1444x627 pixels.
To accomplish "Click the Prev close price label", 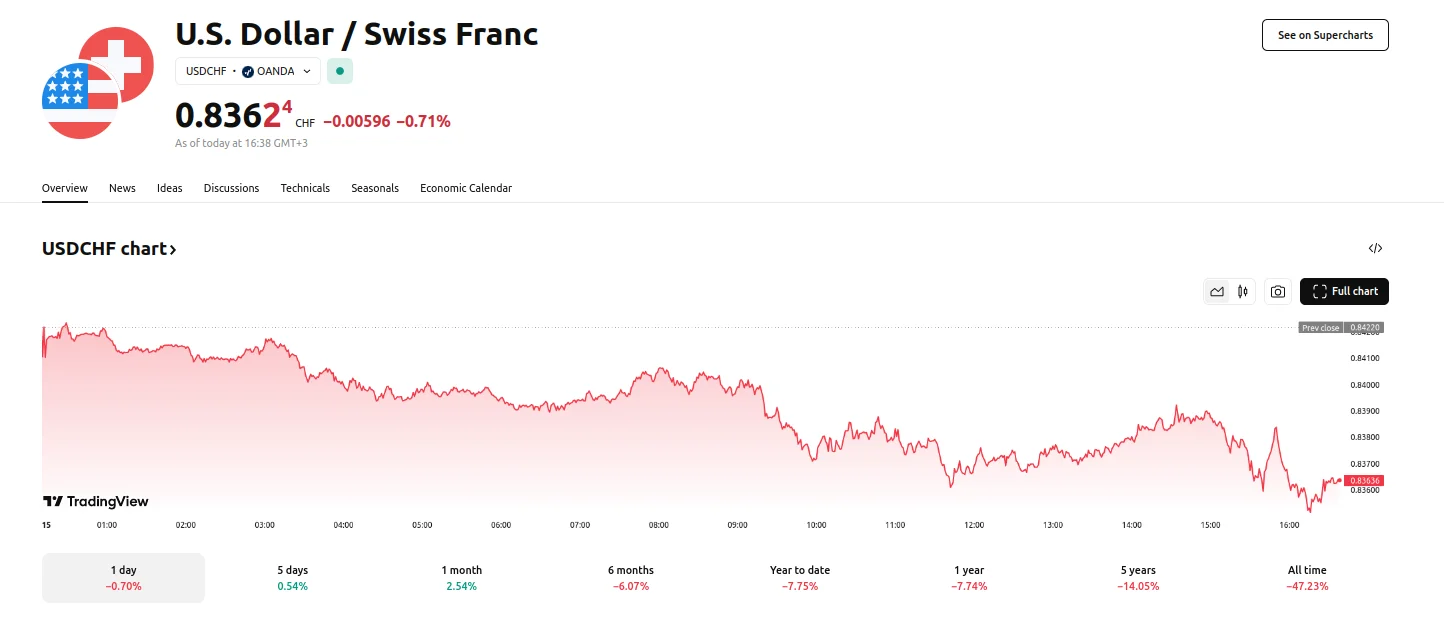I will [1320, 328].
